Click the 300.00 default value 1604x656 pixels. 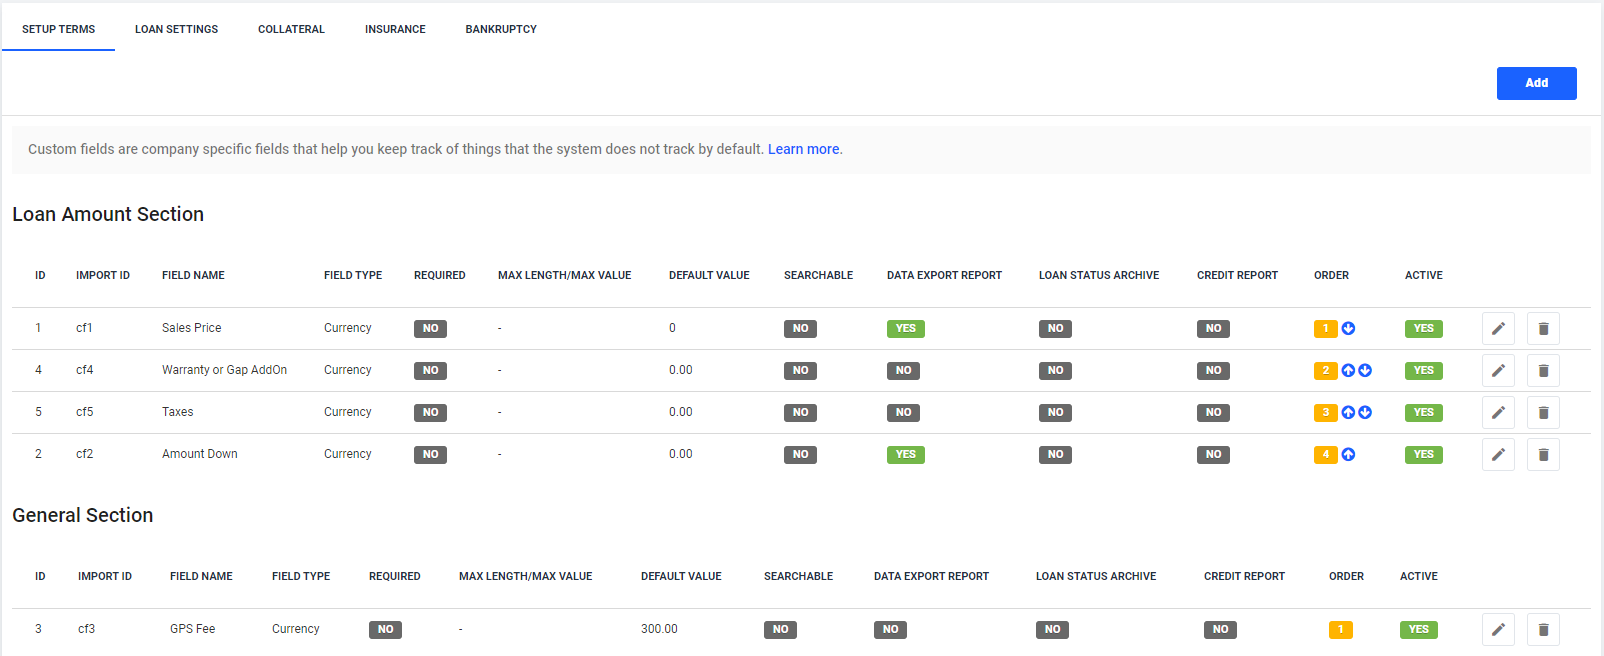[x=659, y=629]
